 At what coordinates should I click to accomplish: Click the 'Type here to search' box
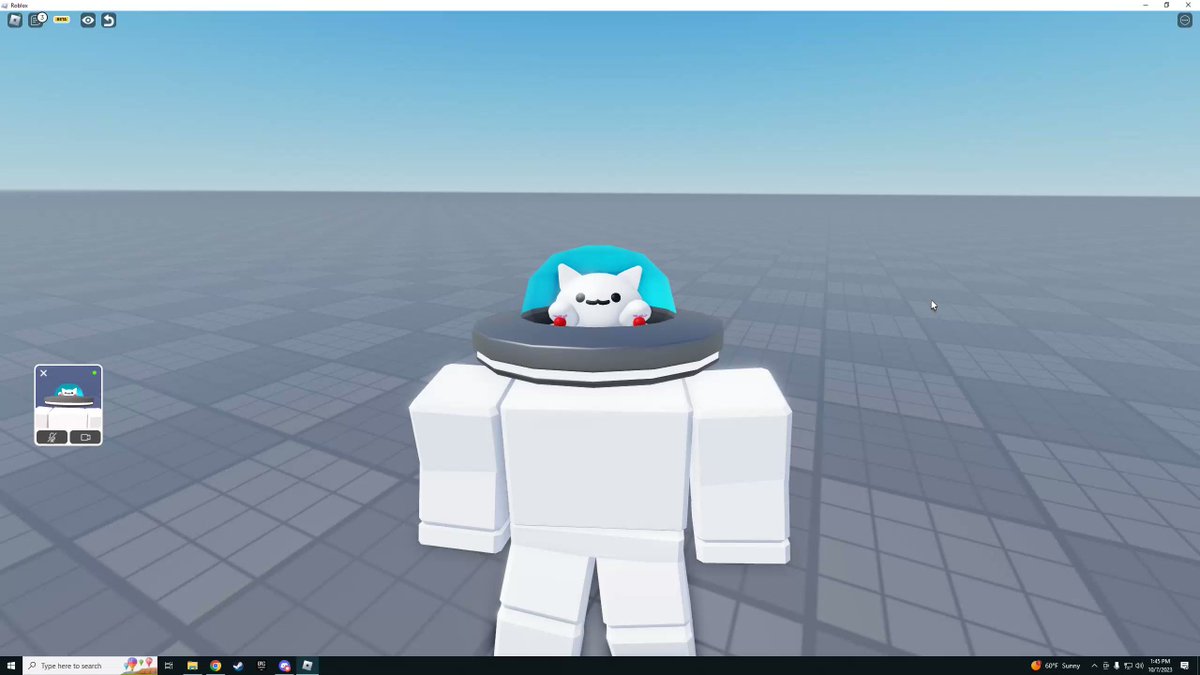92,665
